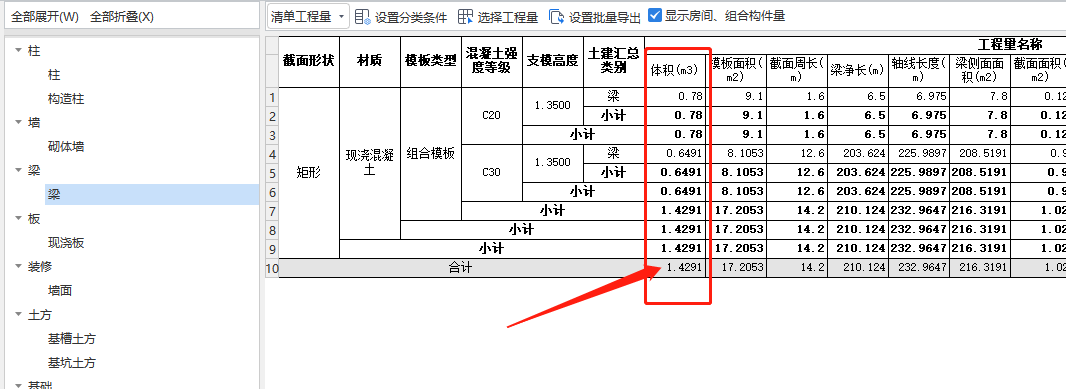The height and width of the screenshot is (389, 1066).
Task: Click row number 1 header
Action: (272, 97)
